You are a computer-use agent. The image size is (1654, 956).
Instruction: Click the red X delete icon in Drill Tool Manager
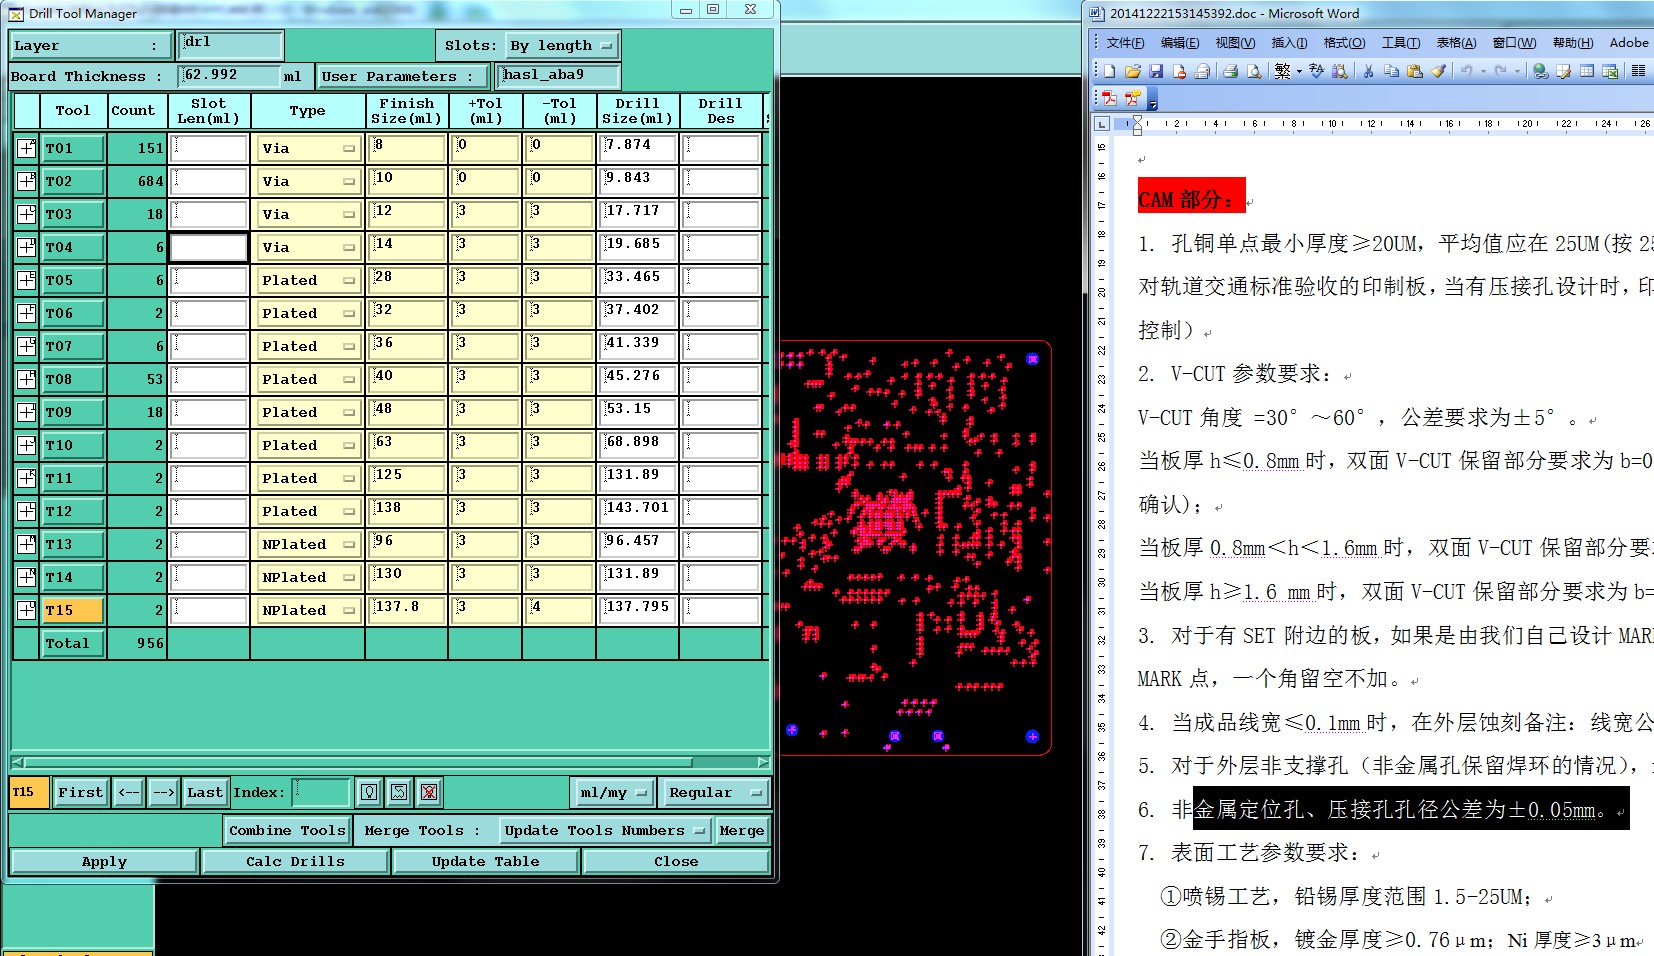[429, 792]
